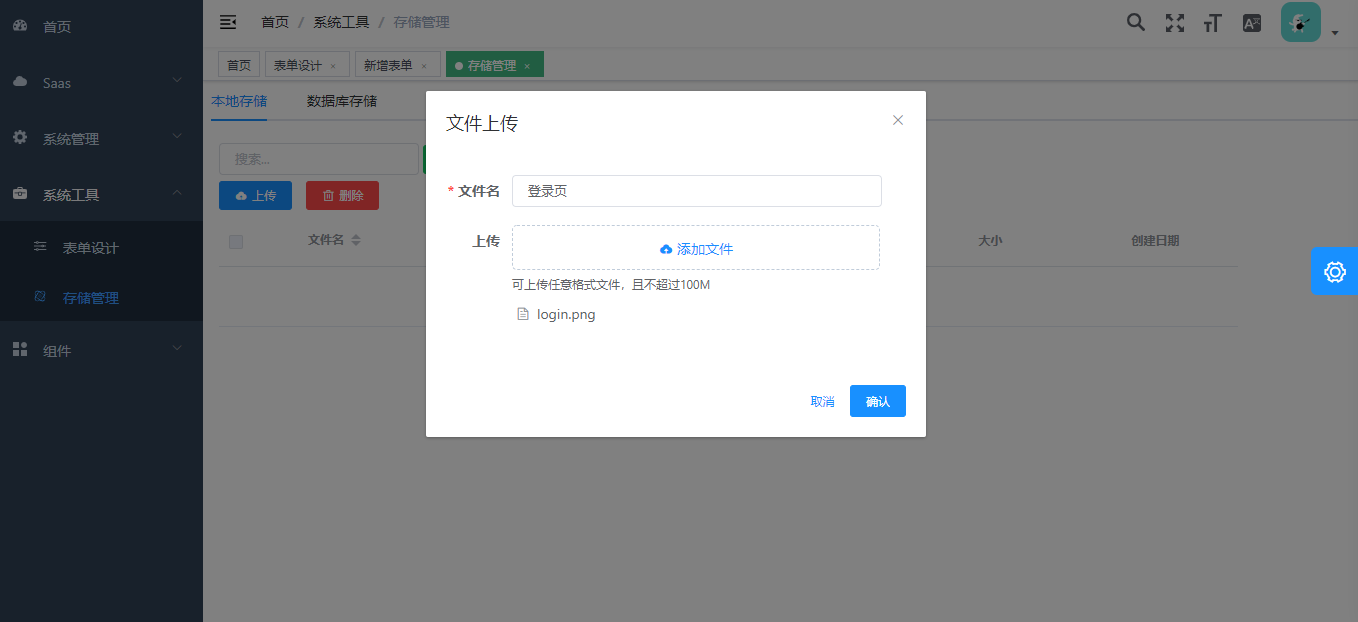The image size is (1358, 622).
Task: Click the search magnifier icon in header
Action: click(x=1135, y=22)
